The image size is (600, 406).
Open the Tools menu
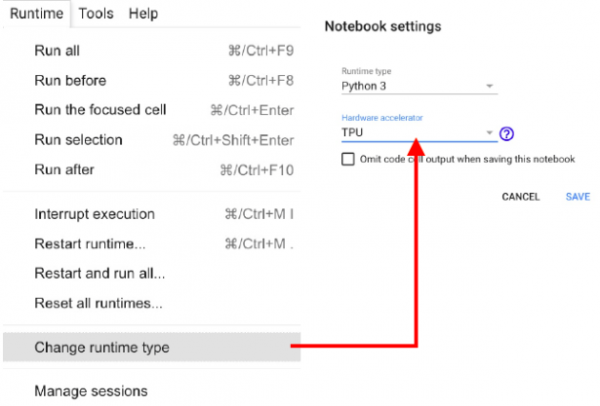pos(96,14)
